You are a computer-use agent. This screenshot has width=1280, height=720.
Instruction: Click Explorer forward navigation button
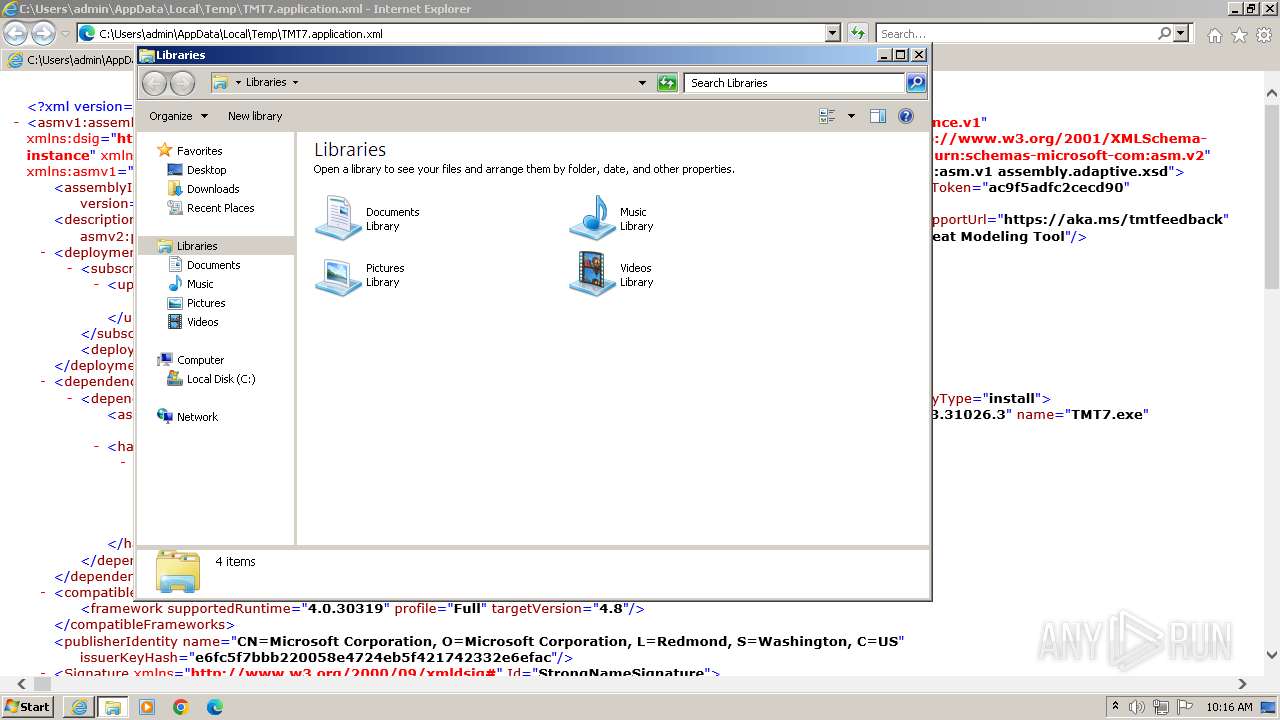(182, 83)
